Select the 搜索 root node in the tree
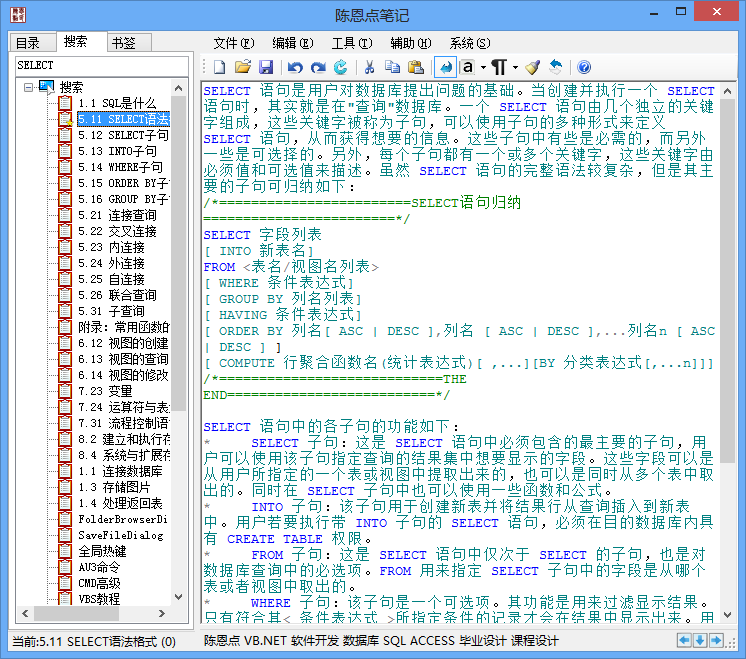Image resolution: width=746 pixels, height=659 pixels. (71, 87)
